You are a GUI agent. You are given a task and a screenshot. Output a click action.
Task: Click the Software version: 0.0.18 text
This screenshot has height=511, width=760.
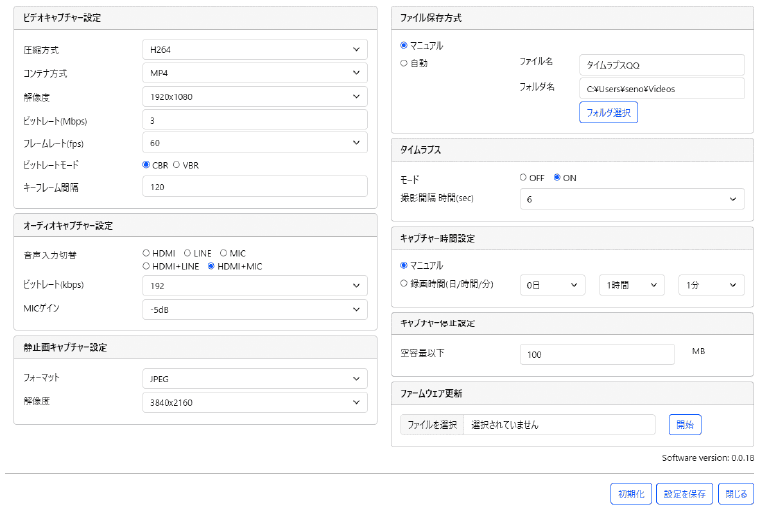coord(708,458)
